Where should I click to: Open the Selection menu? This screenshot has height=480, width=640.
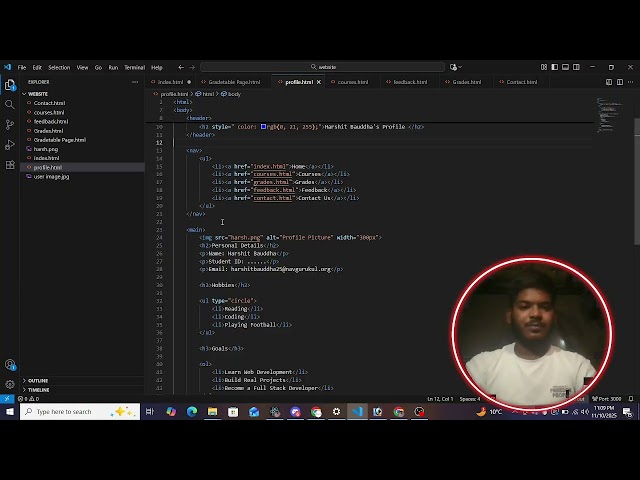59,67
